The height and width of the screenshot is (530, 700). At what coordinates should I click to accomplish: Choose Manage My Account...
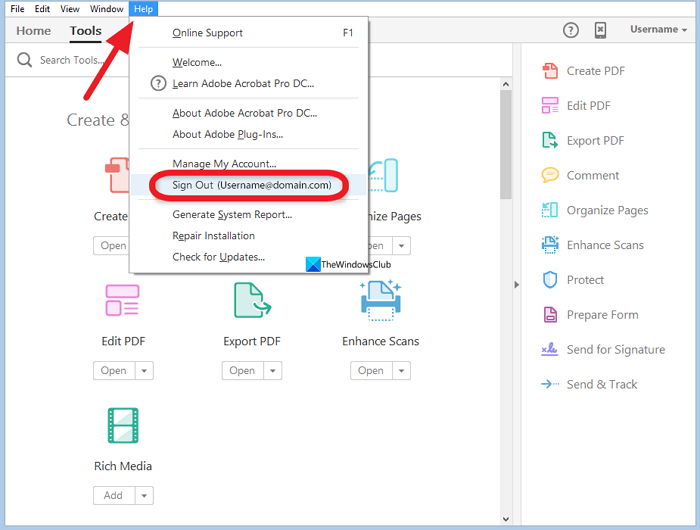click(249, 164)
